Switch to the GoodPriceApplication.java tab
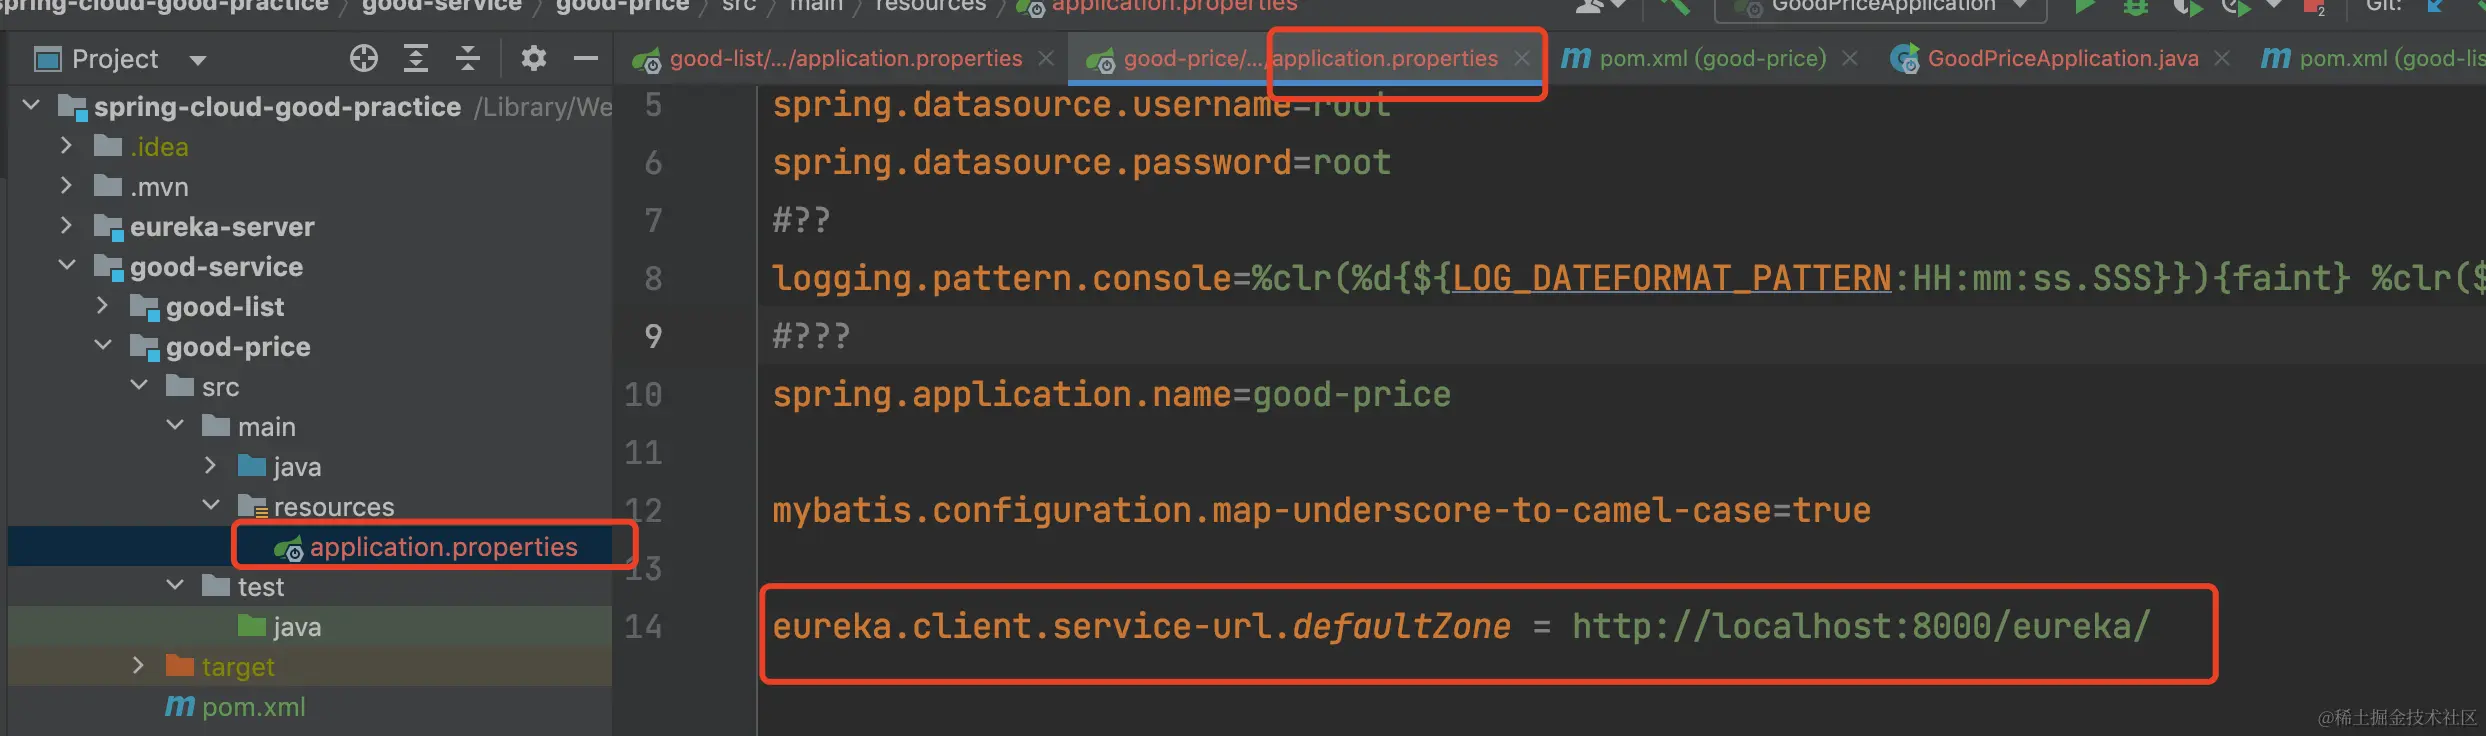This screenshot has height=736, width=2486. [2062, 59]
